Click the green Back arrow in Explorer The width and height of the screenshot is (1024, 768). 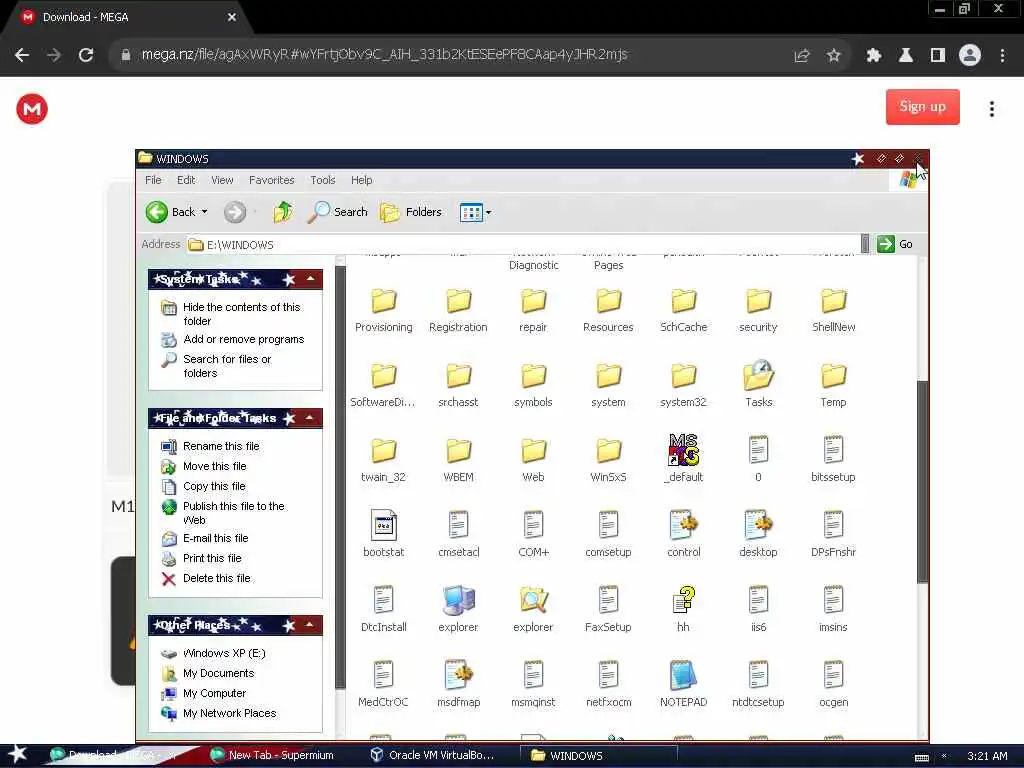(x=157, y=212)
